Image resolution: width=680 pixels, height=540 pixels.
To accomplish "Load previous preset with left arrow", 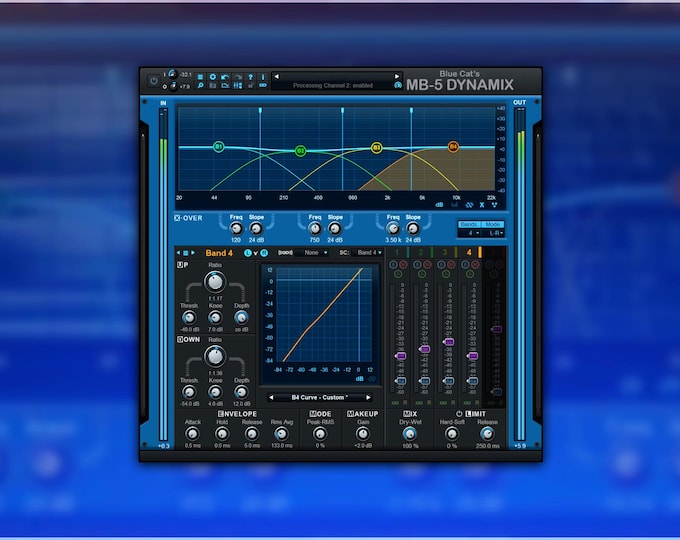I will click(x=277, y=76).
